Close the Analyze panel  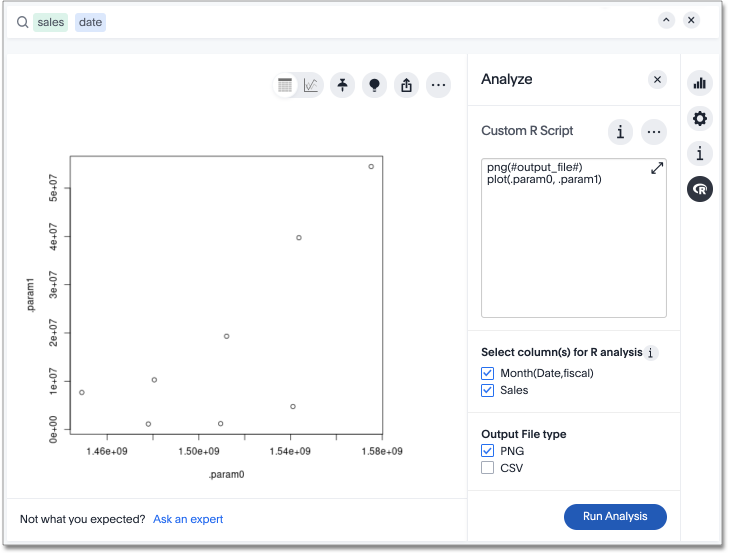tap(657, 80)
